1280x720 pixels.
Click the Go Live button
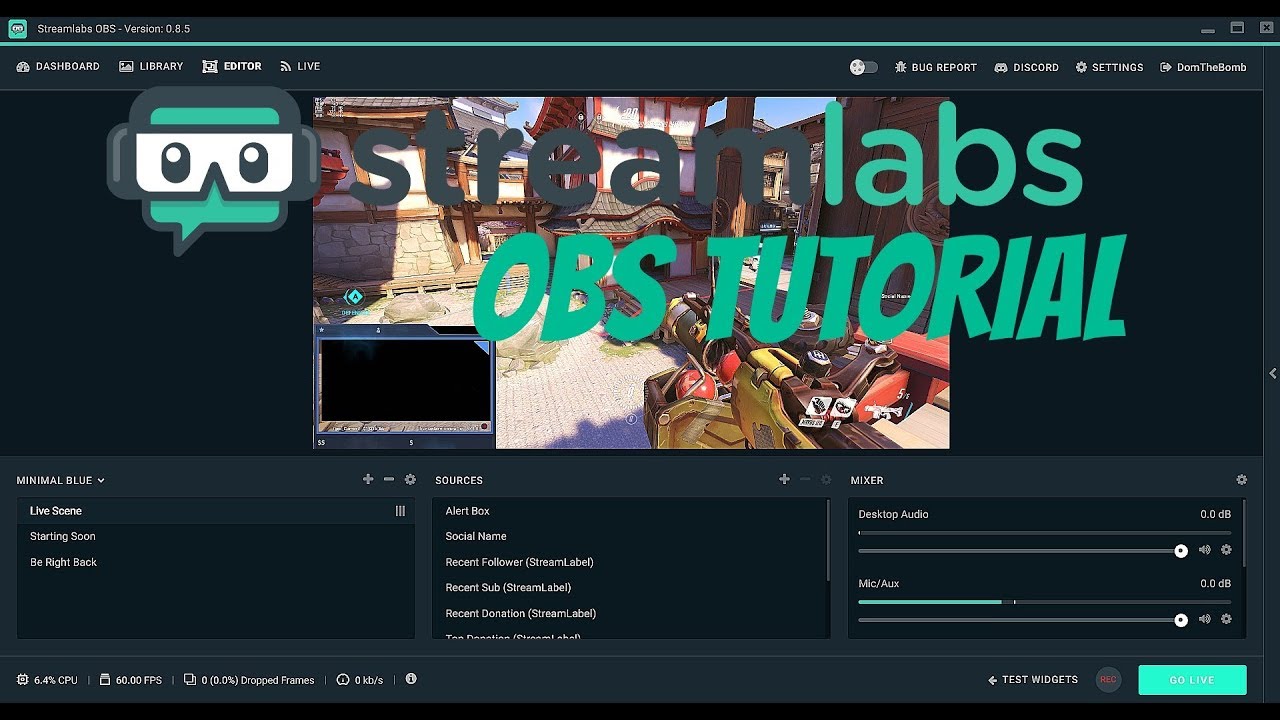1192,680
